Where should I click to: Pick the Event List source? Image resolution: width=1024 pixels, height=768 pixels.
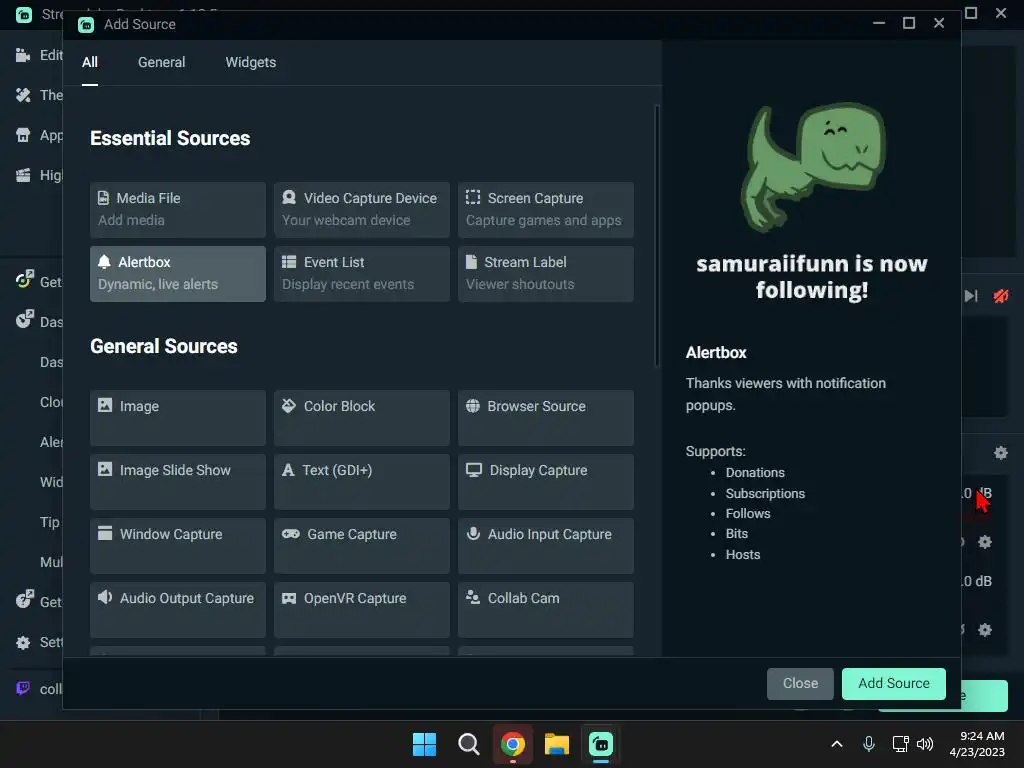(362, 274)
